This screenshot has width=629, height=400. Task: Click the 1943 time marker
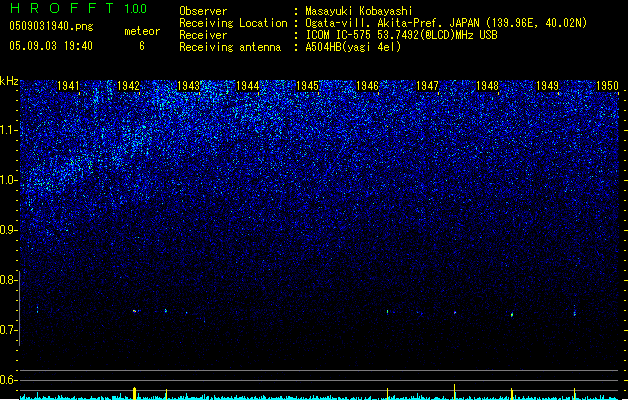click(189, 86)
